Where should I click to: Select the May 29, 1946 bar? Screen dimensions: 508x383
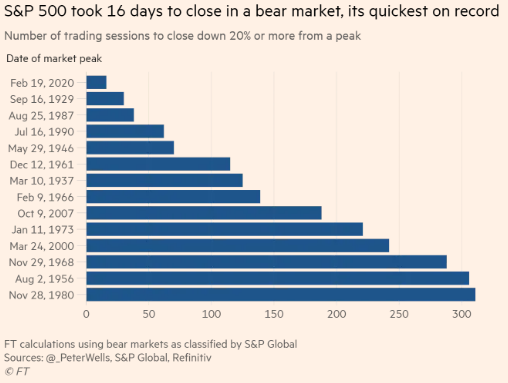click(130, 148)
